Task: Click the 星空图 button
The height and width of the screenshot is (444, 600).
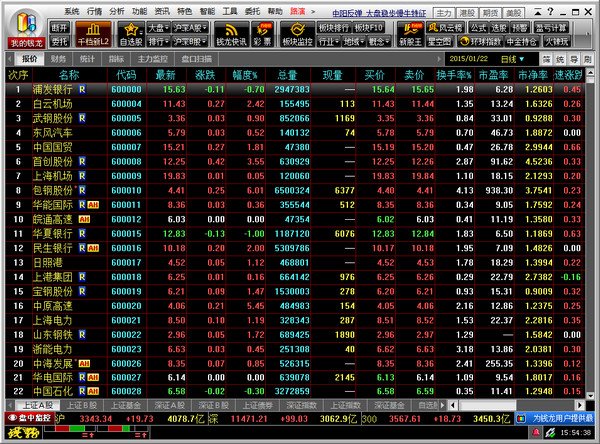Action: [439, 41]
